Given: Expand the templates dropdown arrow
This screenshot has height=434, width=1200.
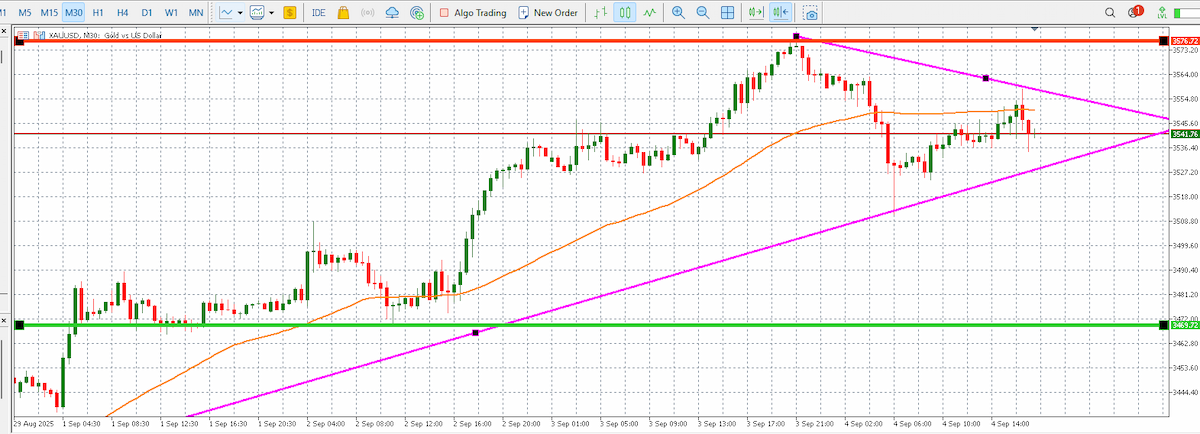Looking at the screenshot, I should pyautogui.click(x=271, y=13).
